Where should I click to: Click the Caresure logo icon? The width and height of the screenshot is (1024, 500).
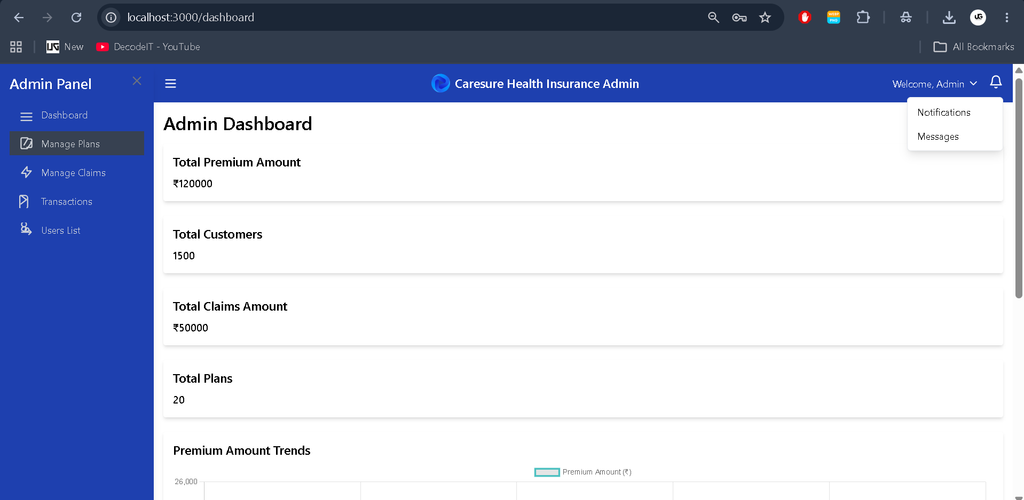pos(441,84)
